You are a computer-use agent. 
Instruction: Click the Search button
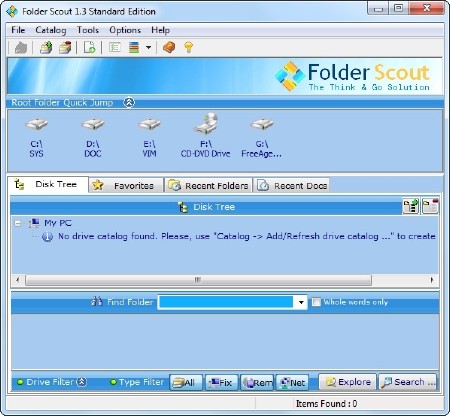408,382
